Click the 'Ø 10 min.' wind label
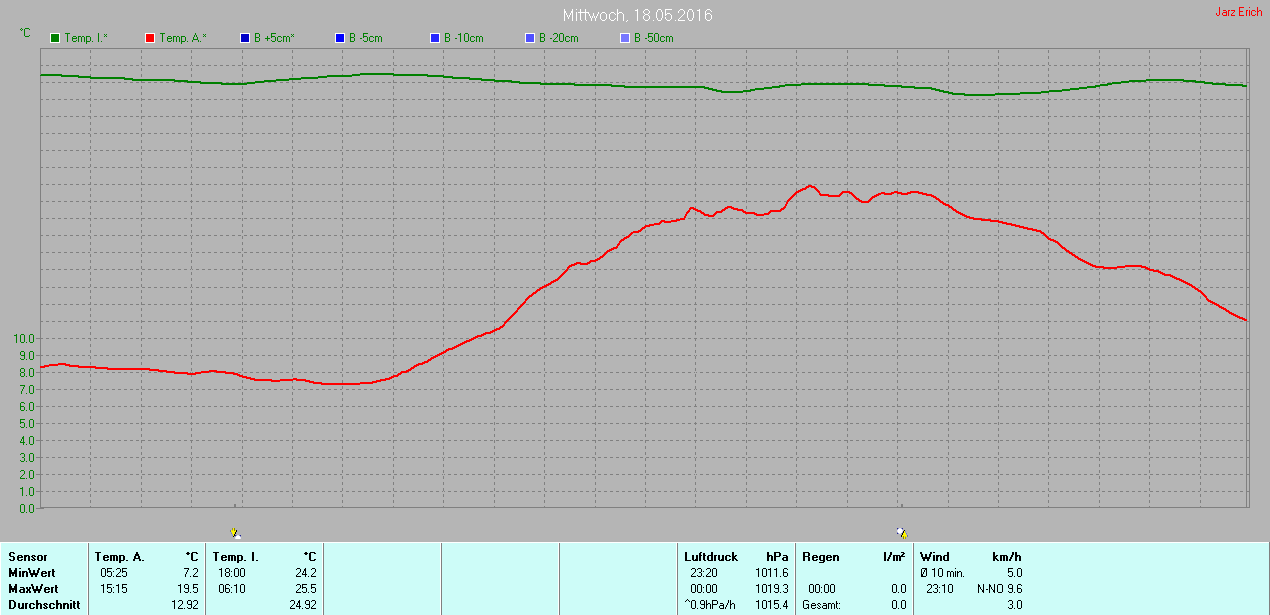 pos(944,573)
